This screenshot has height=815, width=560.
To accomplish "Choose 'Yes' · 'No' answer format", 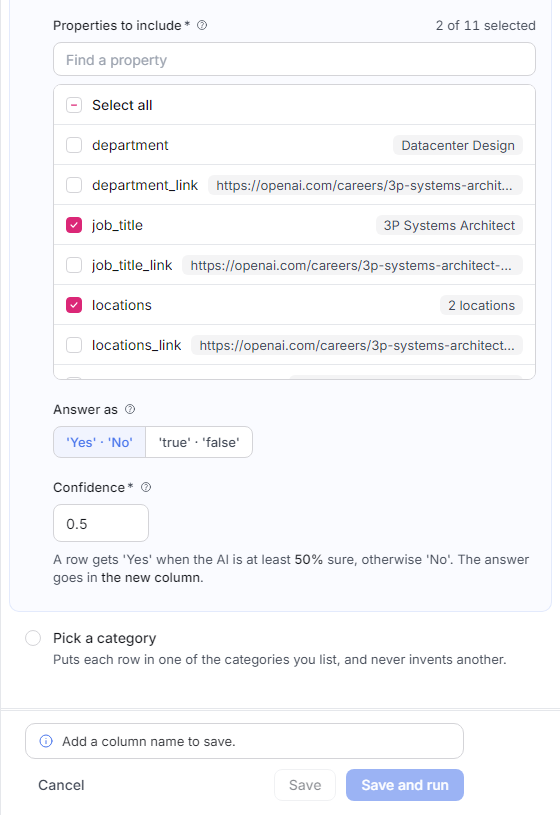I will (99, 442).
